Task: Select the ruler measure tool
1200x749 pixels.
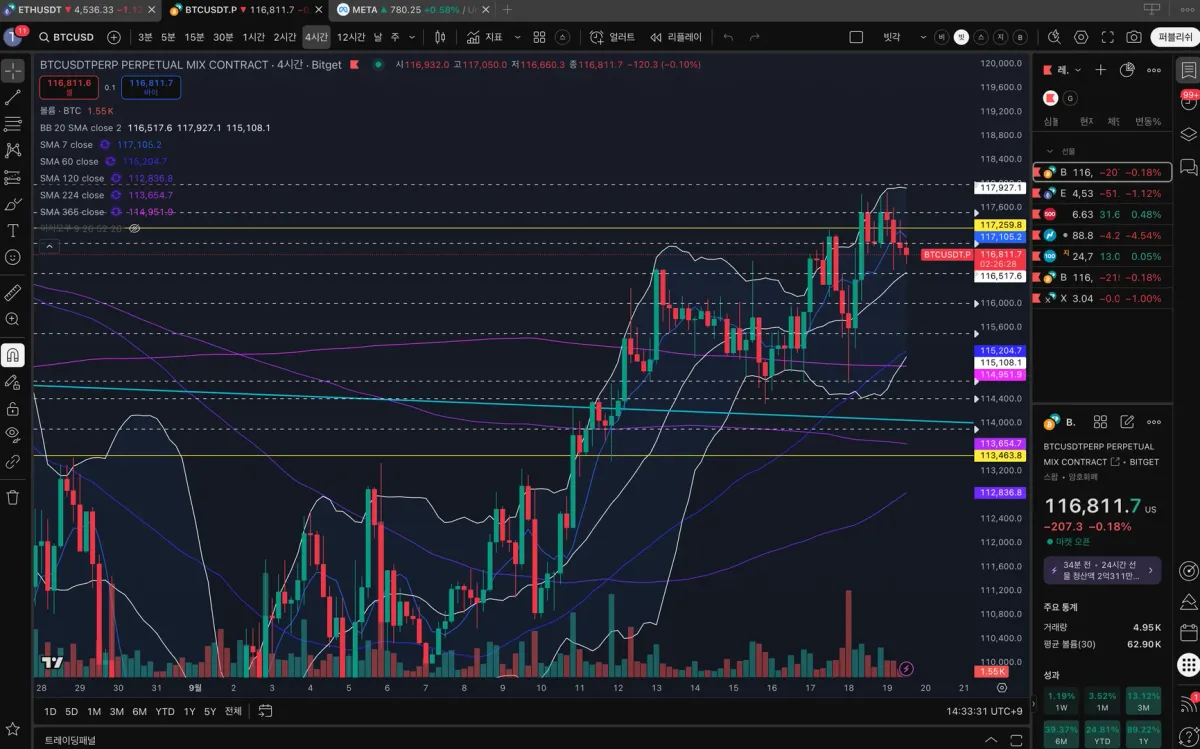Action: [13, 292]
